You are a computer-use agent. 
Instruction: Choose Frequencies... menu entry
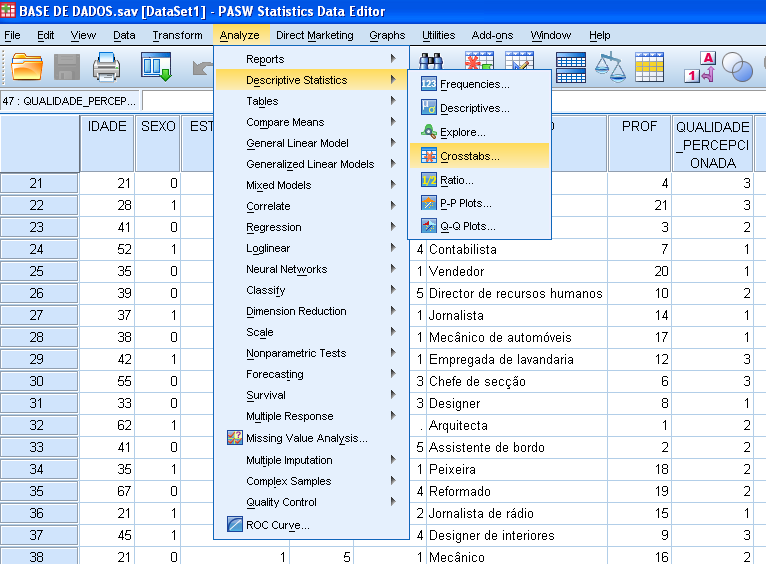480,84
